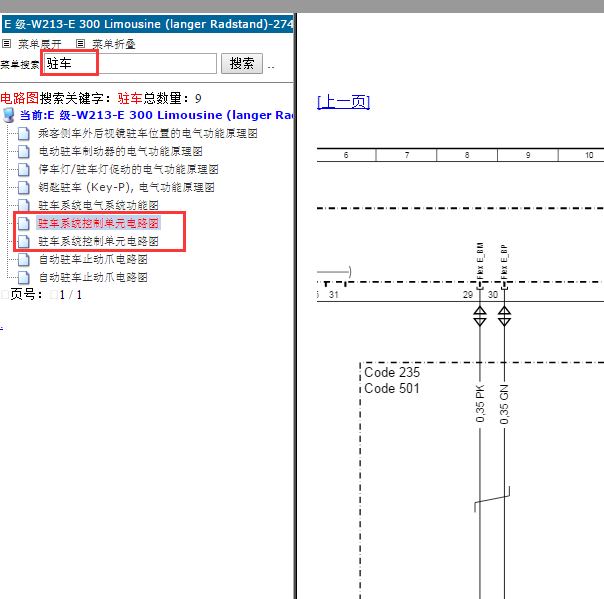Viewport: 604px width, 599px height.
Task: Open 电动驻车制动器的电气功能原理图
Action: 120,151
